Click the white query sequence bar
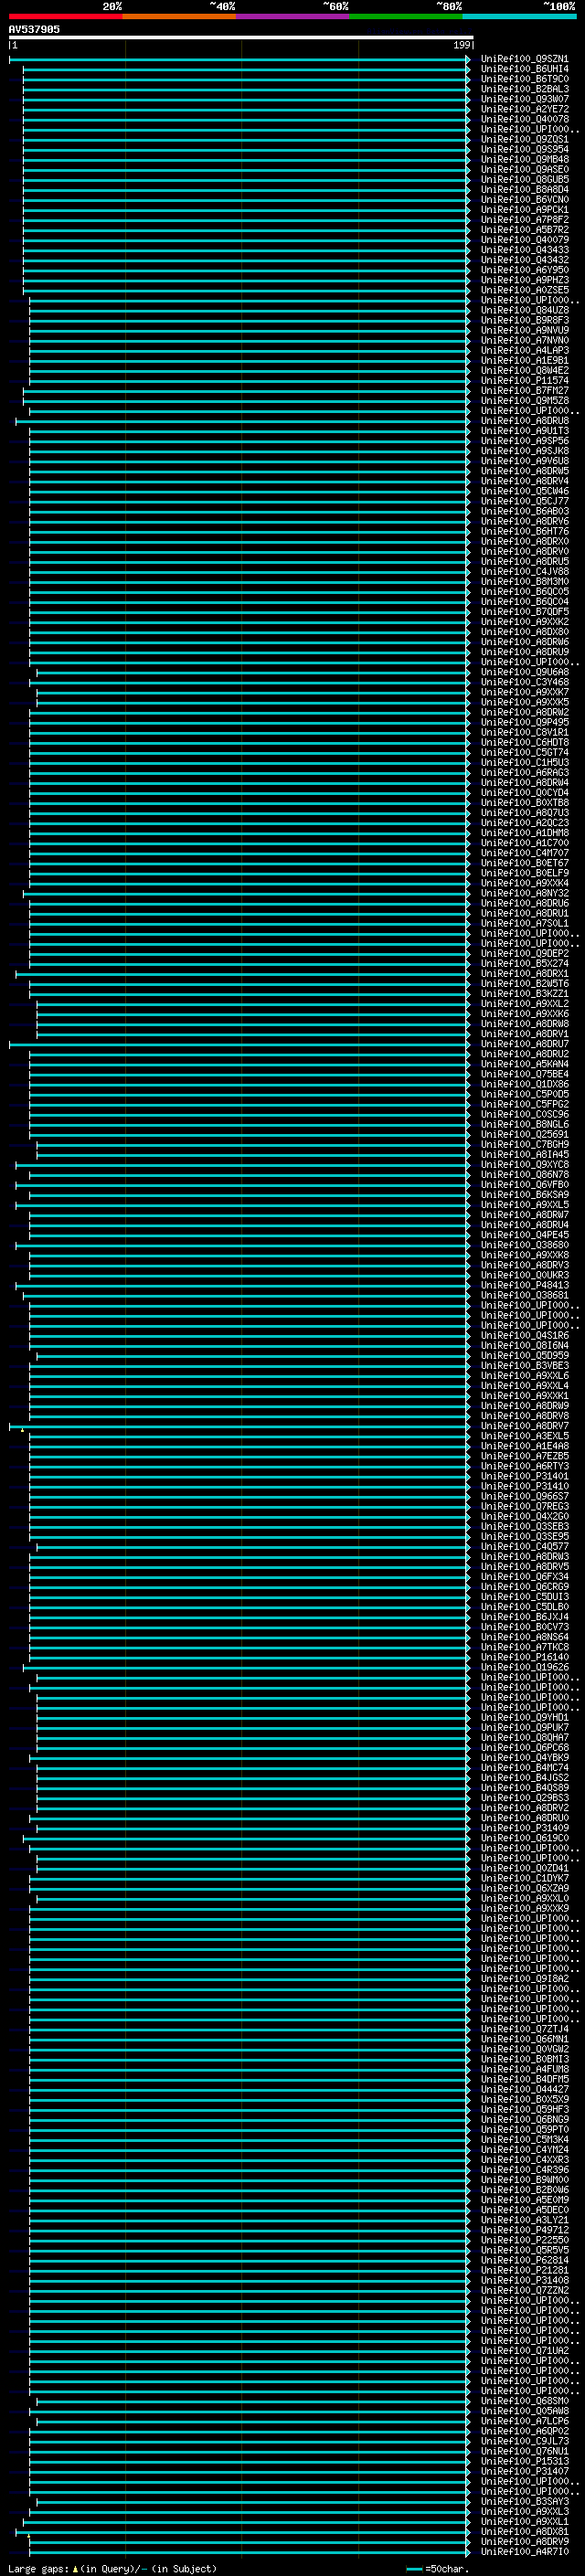The image size is (585, 2576). 241,37
